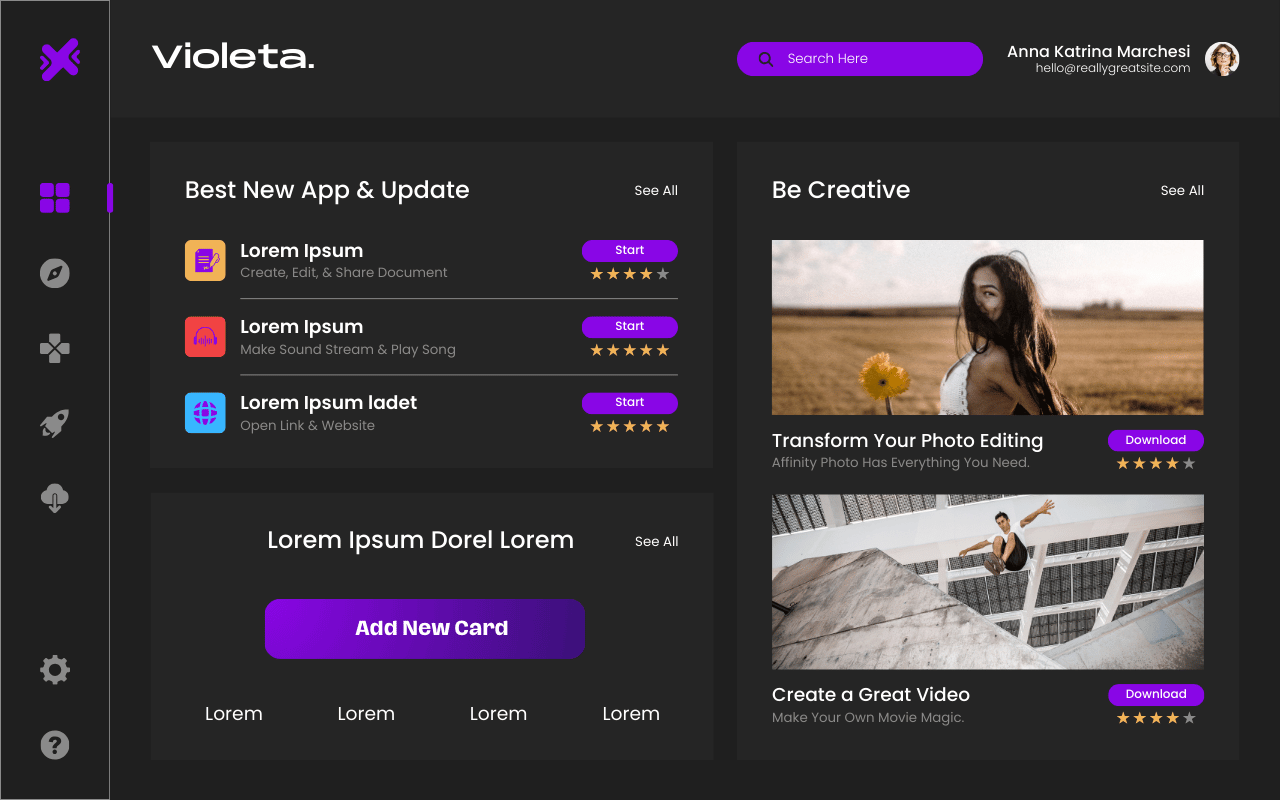This screenshot has height=800, width=1280.
Task: Click the 'Best New App & Update' heading
Action: point(327,190)
